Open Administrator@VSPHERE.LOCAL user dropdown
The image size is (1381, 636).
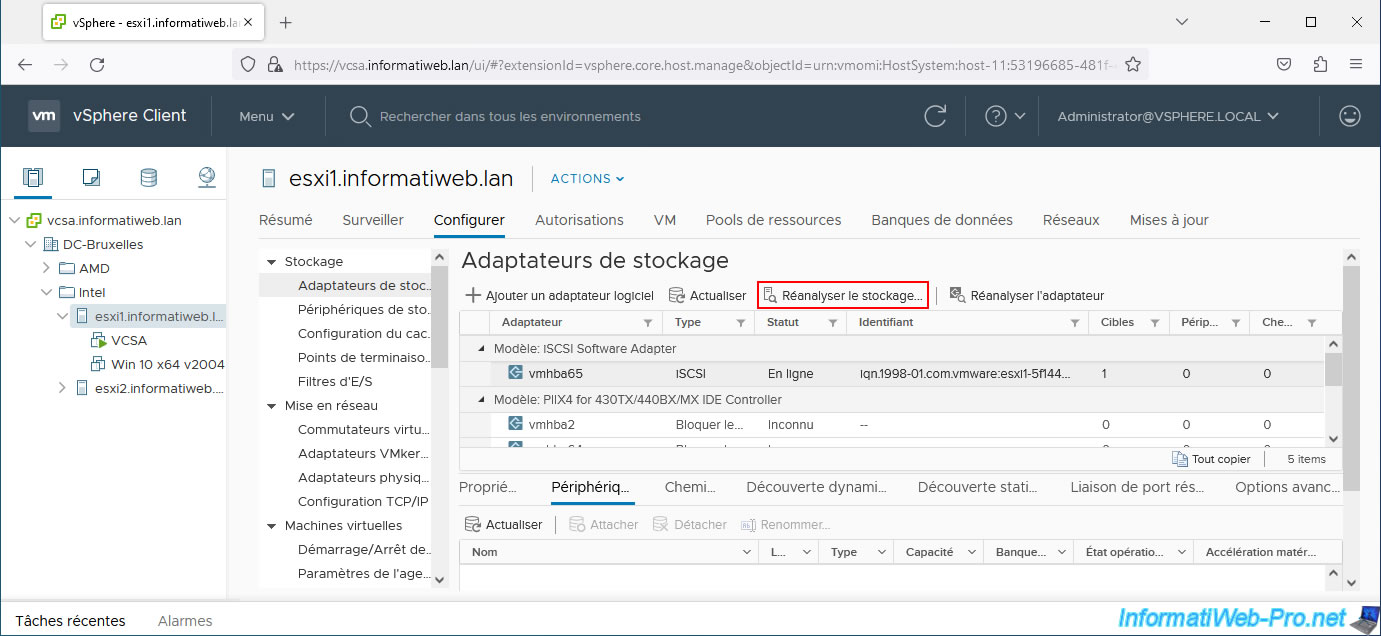(x=1168, y=116)
